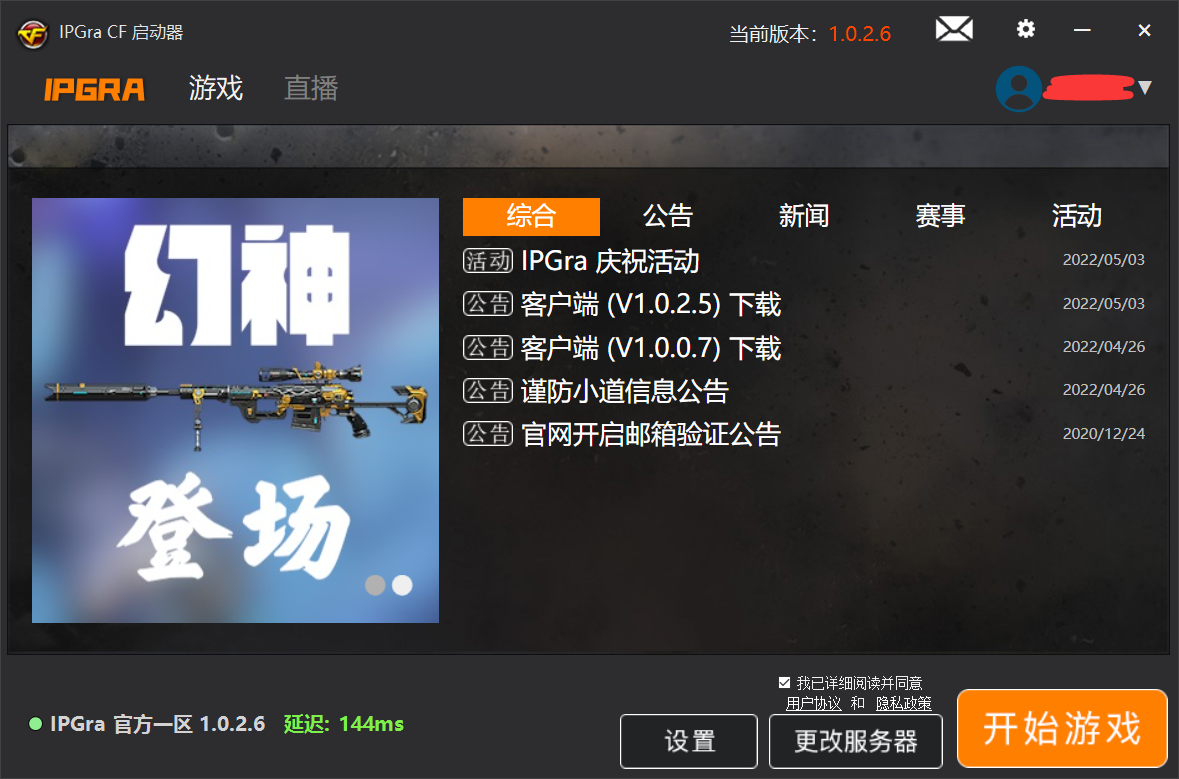1179x779 pixels.
Task: Switch to the 赛事 tab
Action: tap(940, 216)
